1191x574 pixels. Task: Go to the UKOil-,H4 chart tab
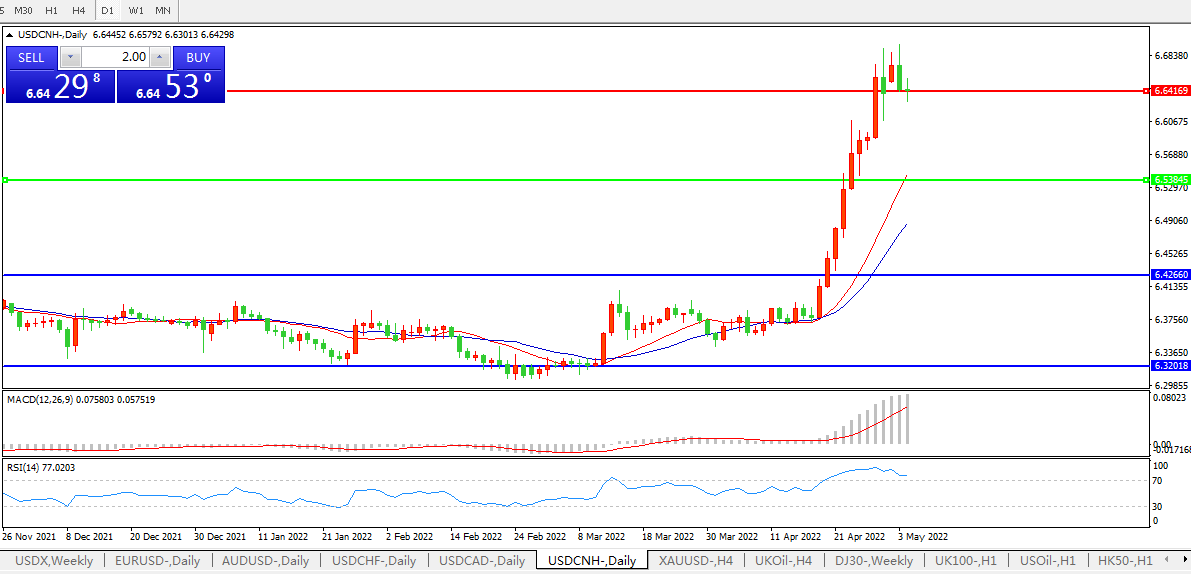(x=783, y=561)
